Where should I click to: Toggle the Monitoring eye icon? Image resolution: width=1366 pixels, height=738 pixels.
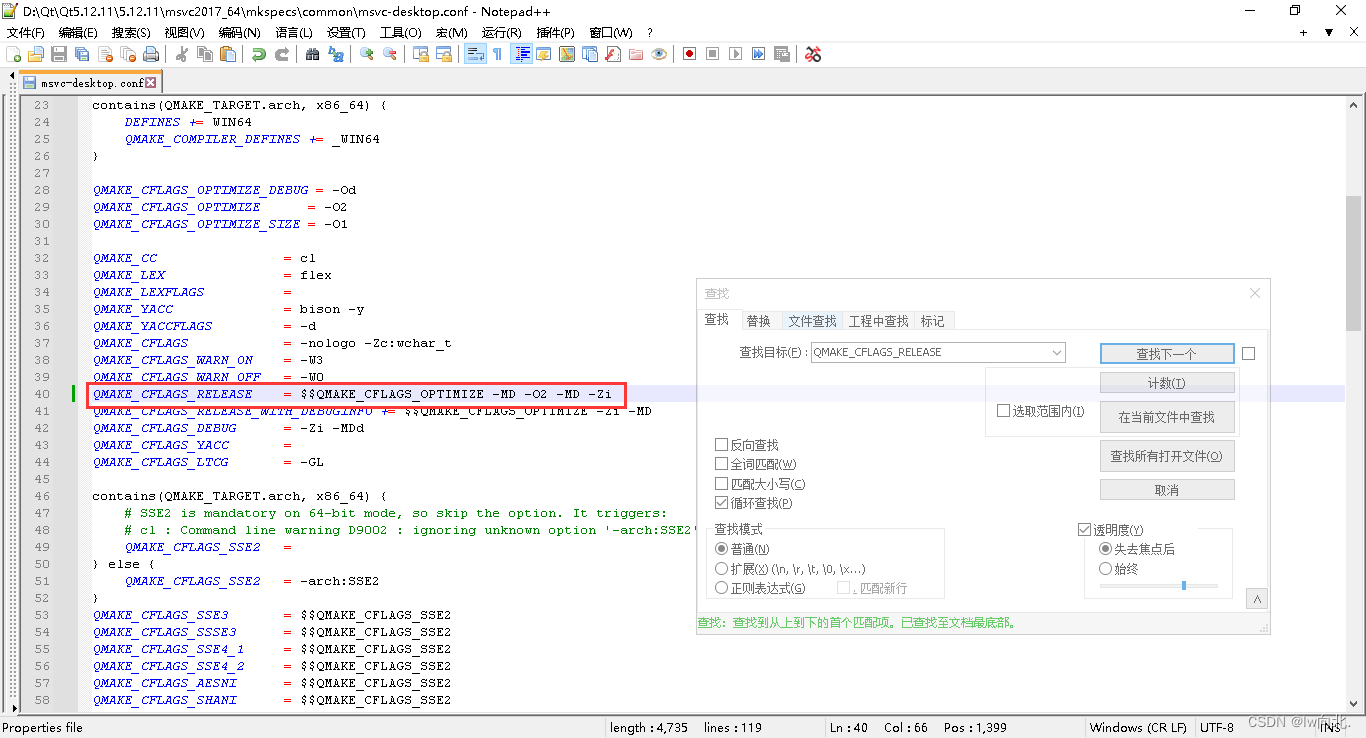659,54
